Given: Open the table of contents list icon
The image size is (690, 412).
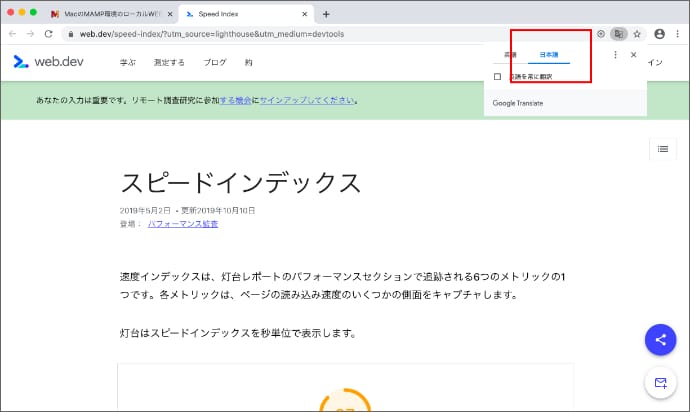Looking at the screenshot, I should pyautogui.click(x=662, y=149).
